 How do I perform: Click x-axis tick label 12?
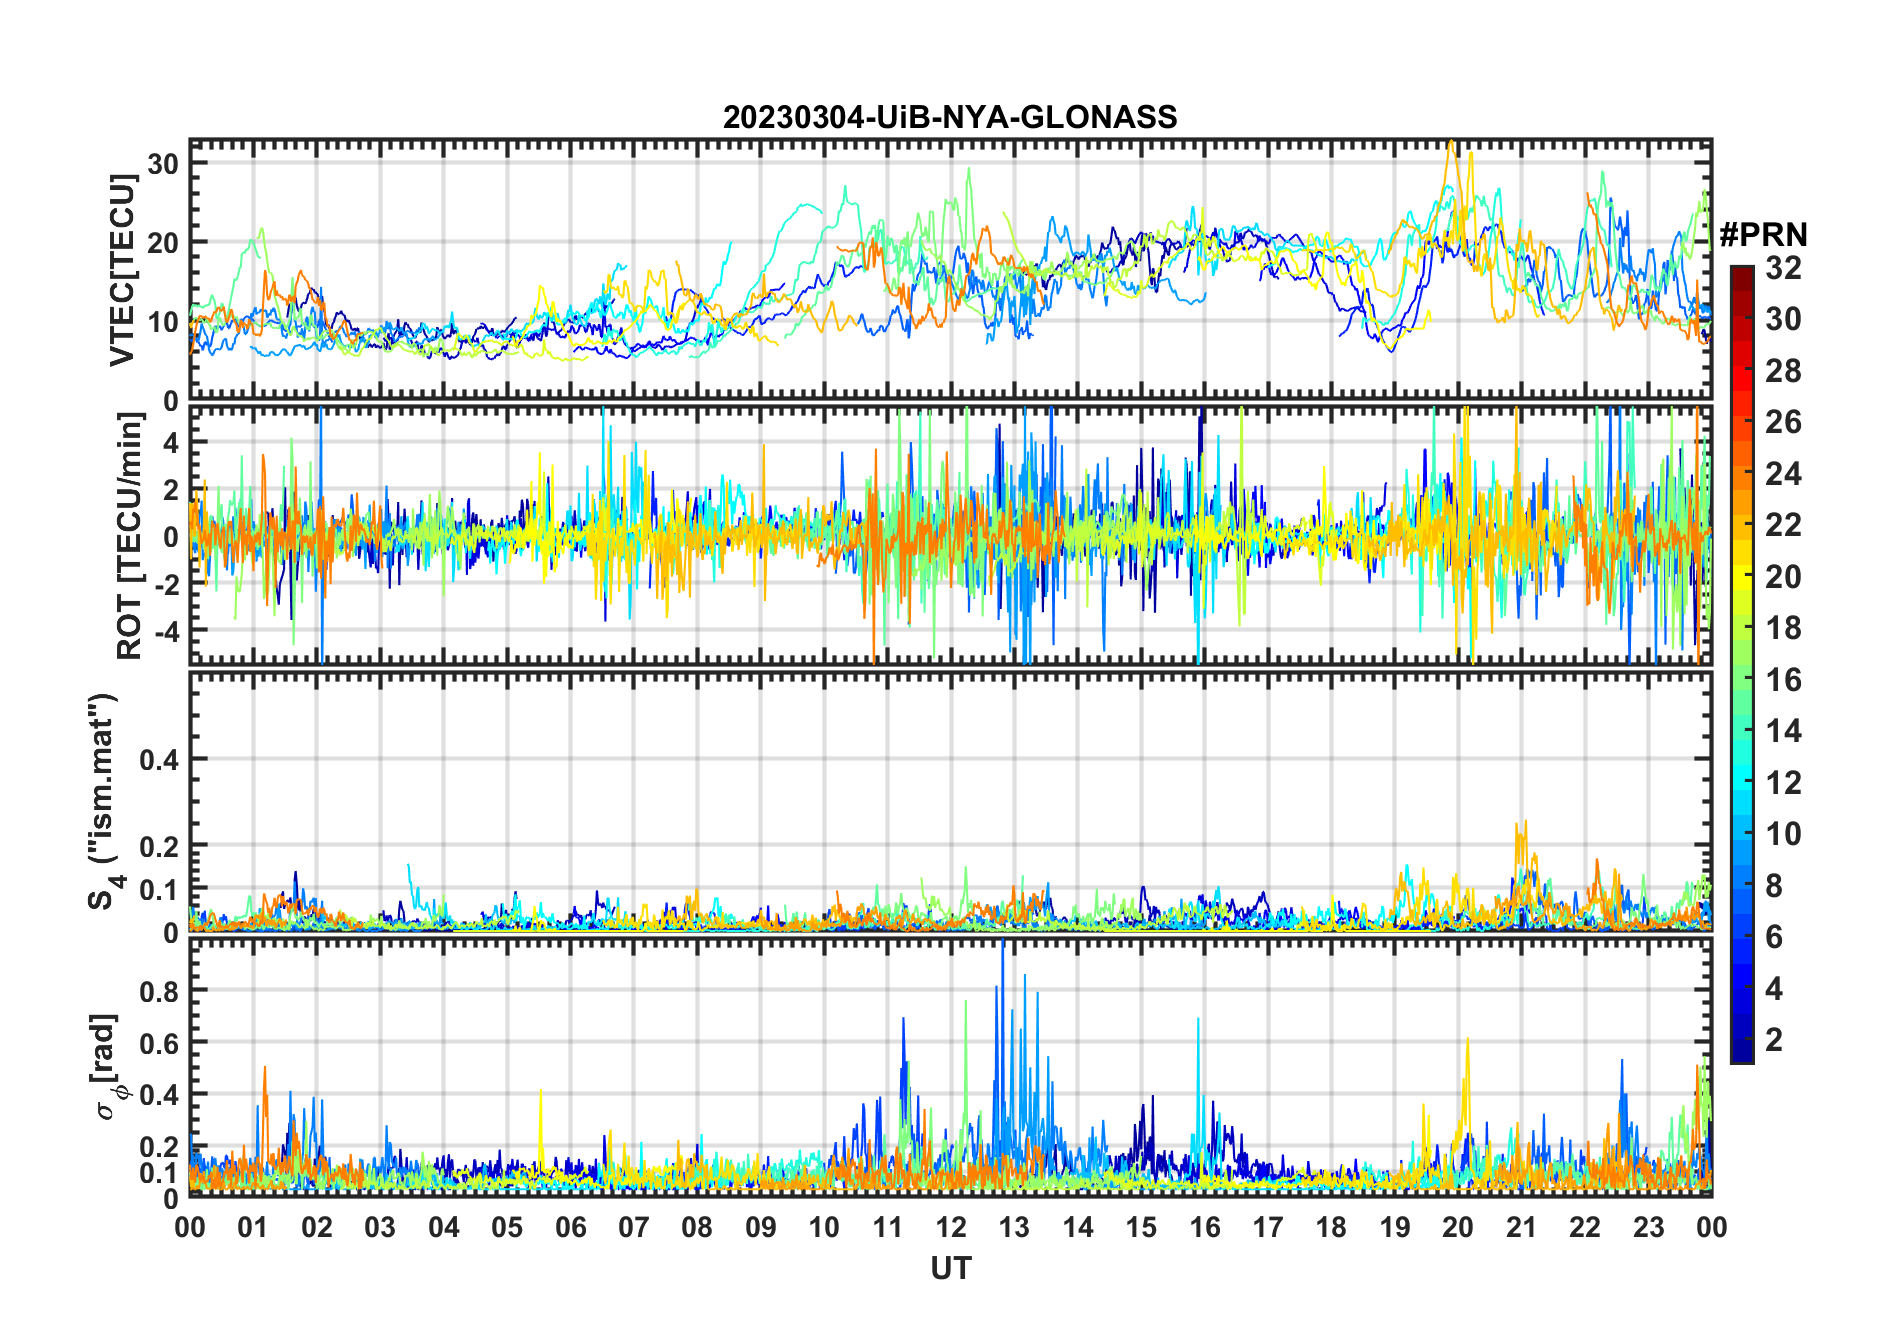click(x=951, y=1227)
